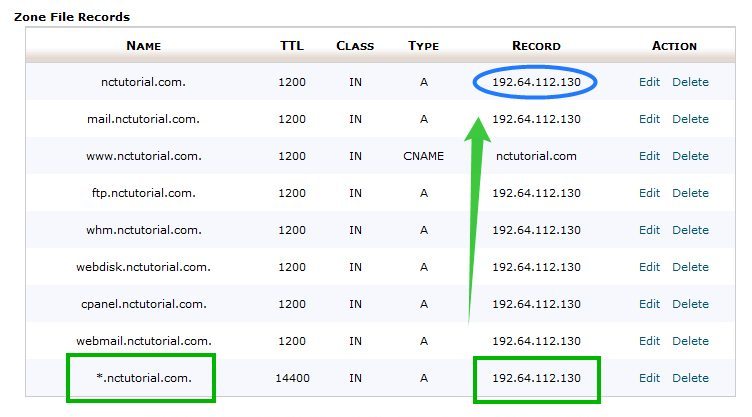
Task: Delete the whm.nctutorial.com. record
Action: [x=690, y=230]
